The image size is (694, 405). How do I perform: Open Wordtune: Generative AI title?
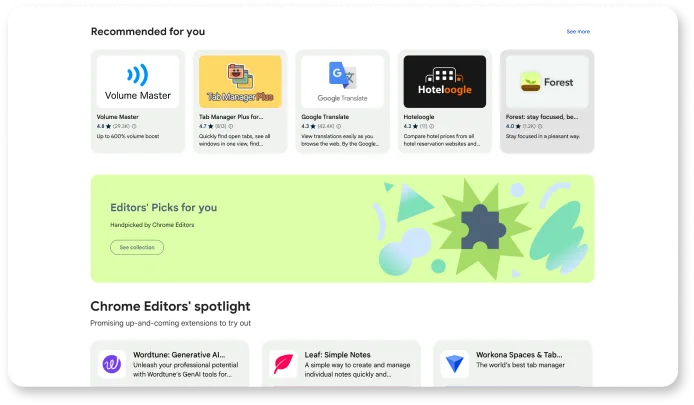click(x=179, y=355)
